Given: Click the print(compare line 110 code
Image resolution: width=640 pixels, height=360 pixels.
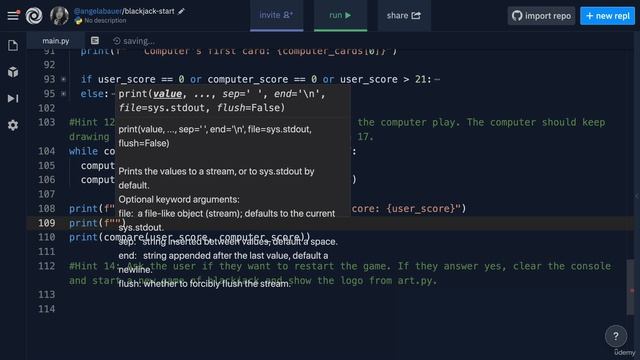Looking at the screenshot, I should click(189, 237).
